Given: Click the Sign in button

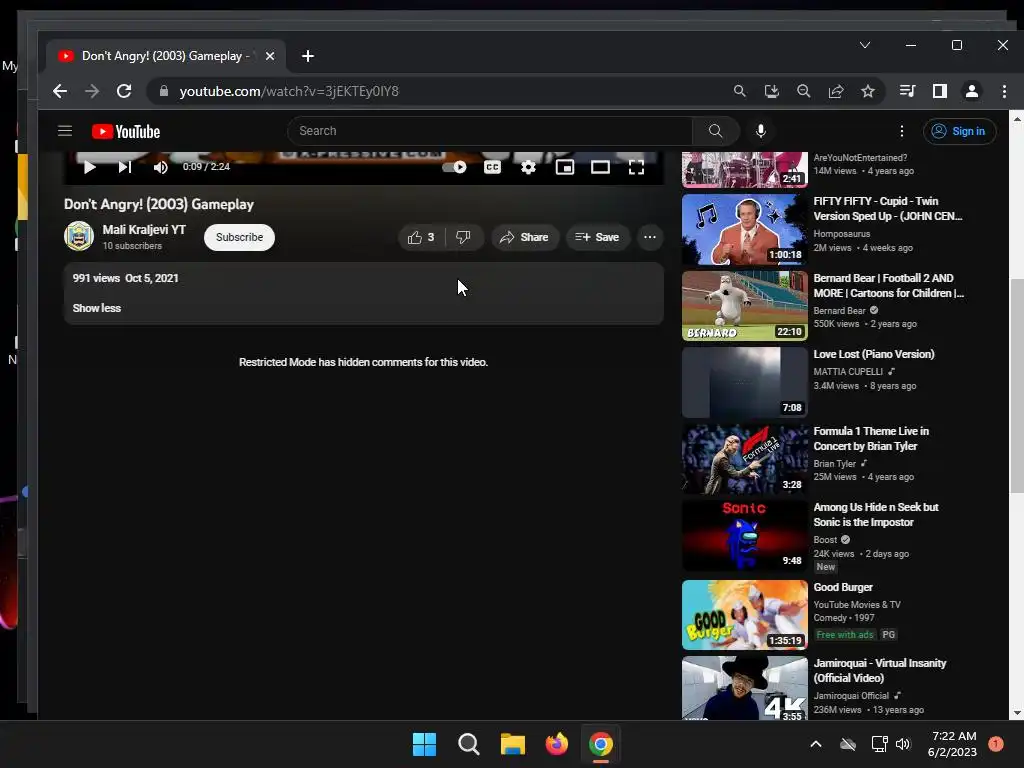Looking at the screenshot, I should (959, 131).
